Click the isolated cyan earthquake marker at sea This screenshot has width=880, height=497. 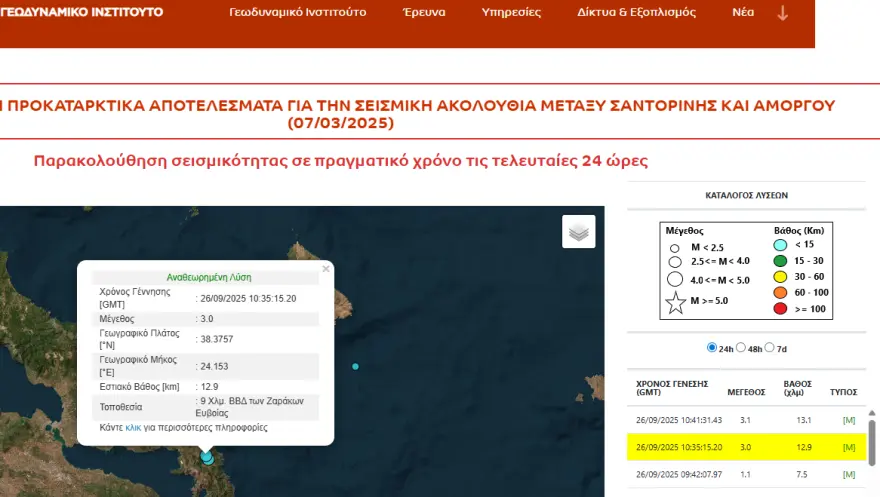[x=355, y=367]
